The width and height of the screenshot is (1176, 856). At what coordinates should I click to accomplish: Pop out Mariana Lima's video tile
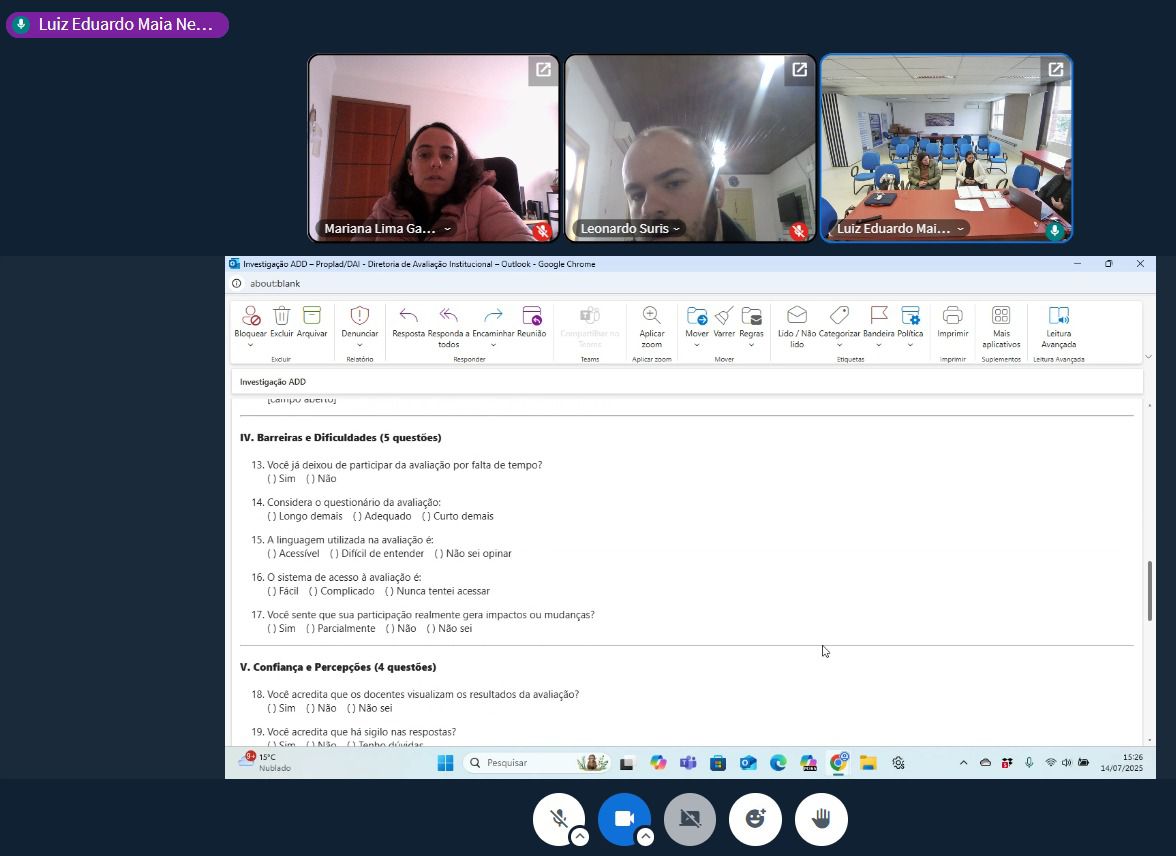coord(543,70)
